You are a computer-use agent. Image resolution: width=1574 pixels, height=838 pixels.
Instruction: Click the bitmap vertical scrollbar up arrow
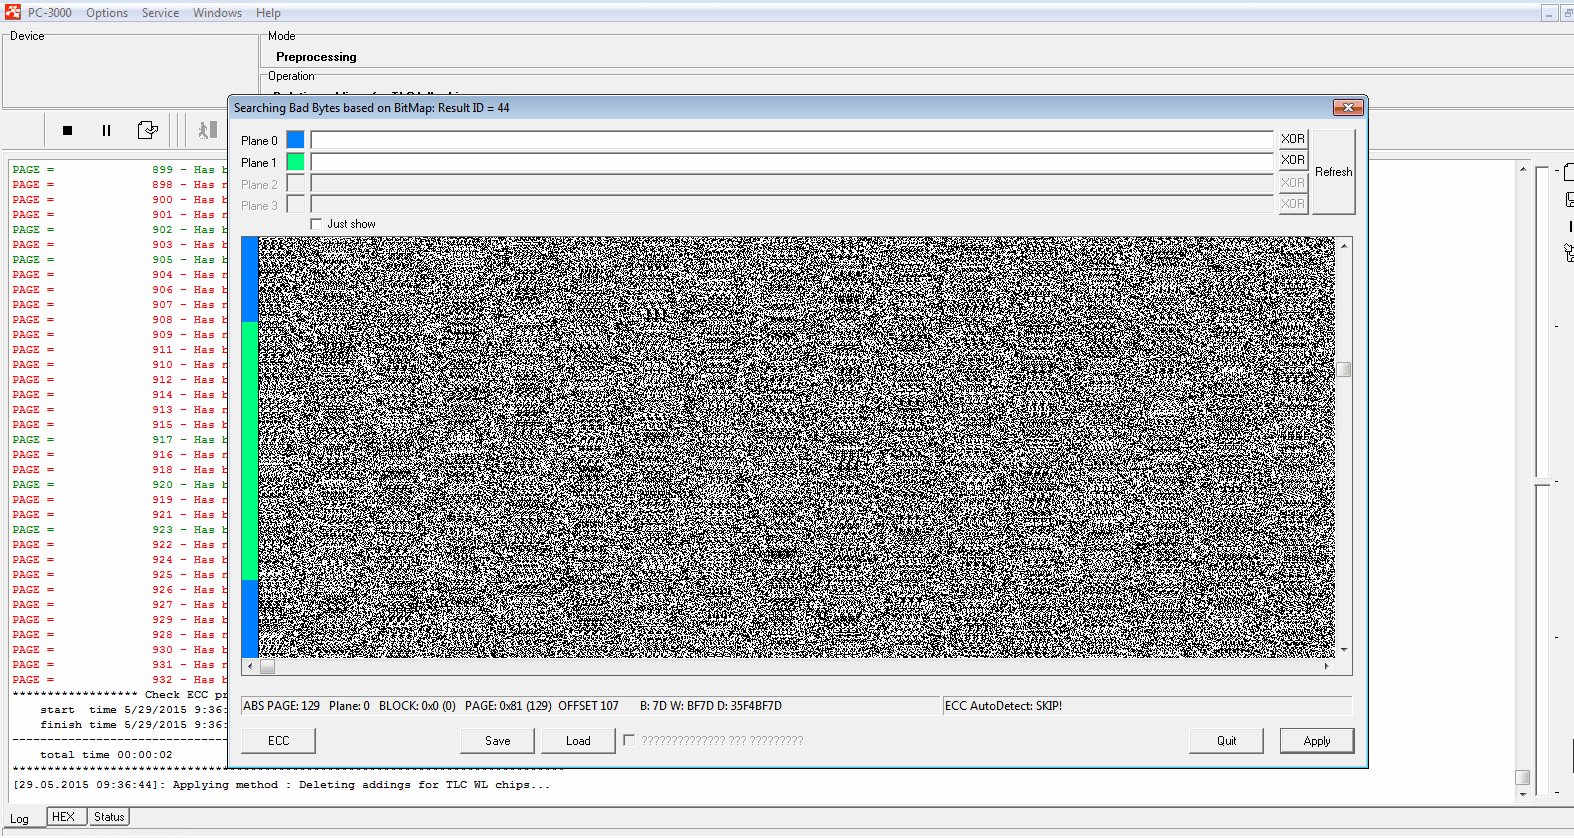click(1344, 245)
